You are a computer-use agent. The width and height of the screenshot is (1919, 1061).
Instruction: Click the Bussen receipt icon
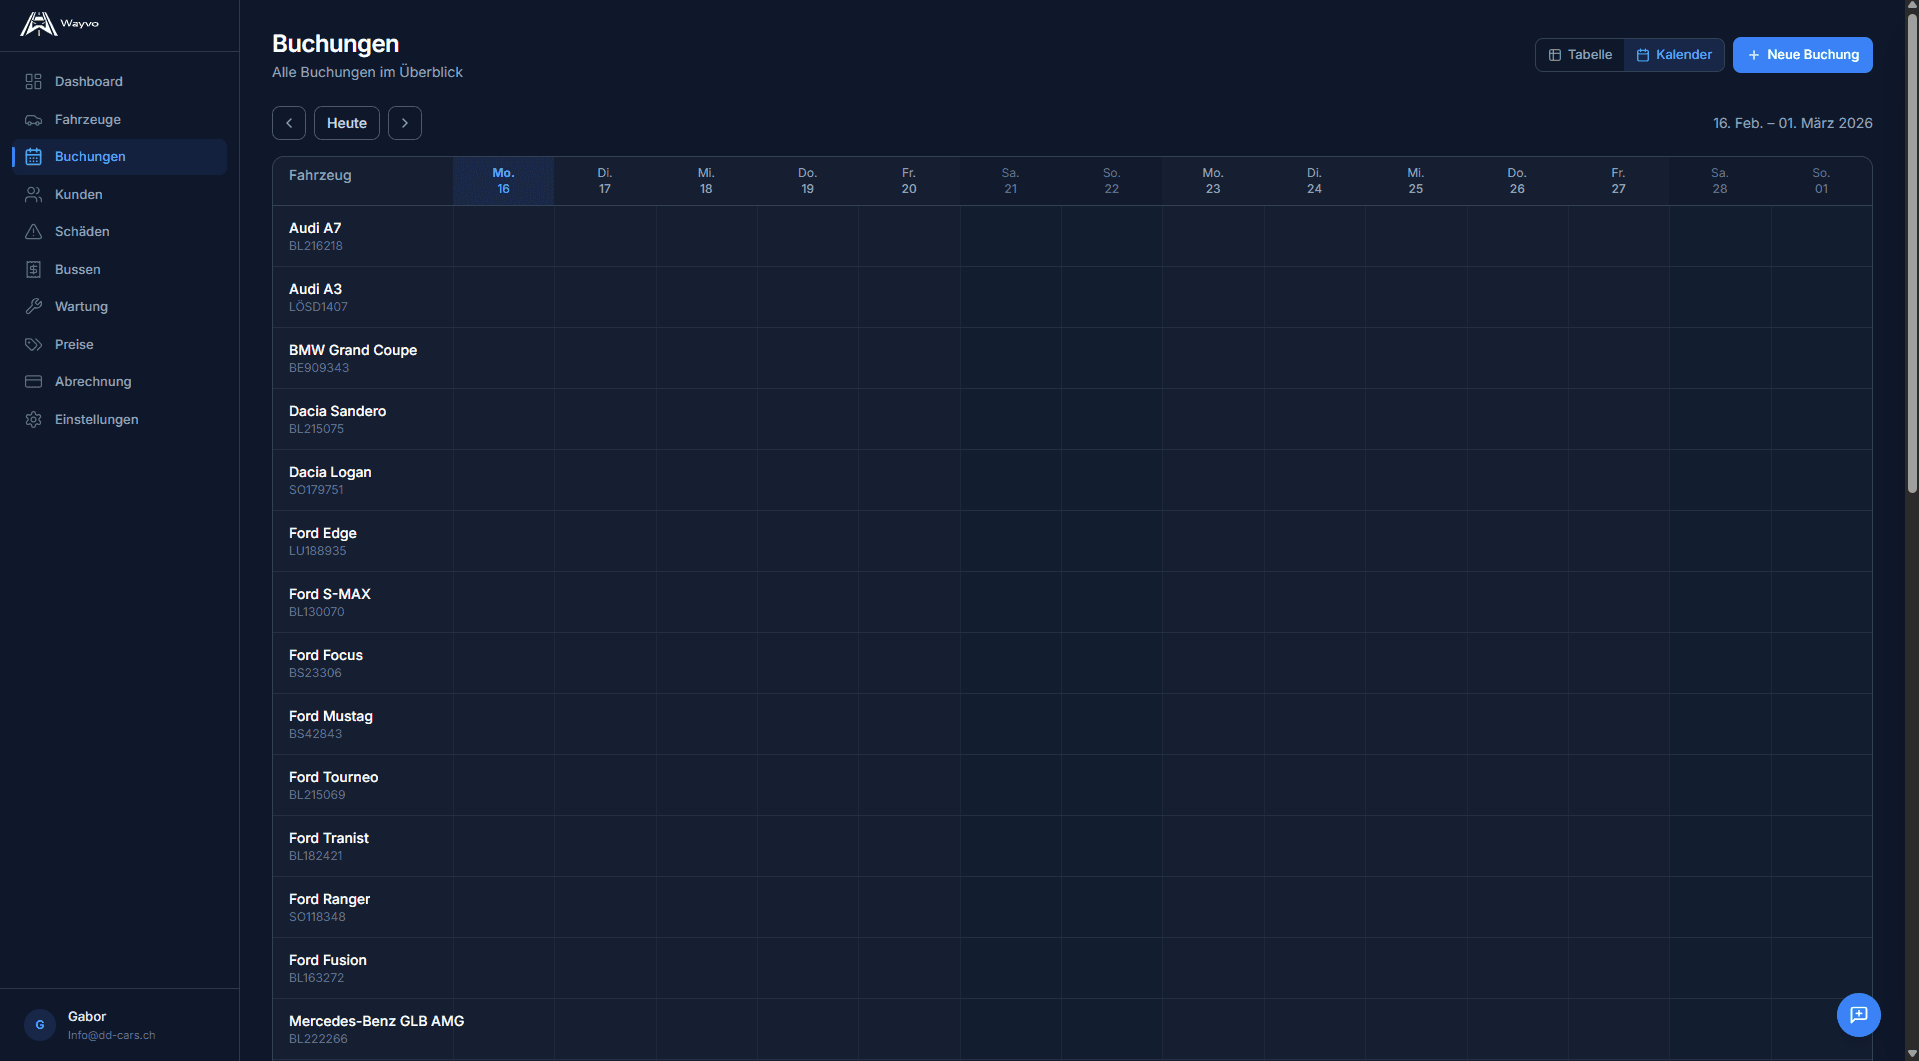click(33, 270)
